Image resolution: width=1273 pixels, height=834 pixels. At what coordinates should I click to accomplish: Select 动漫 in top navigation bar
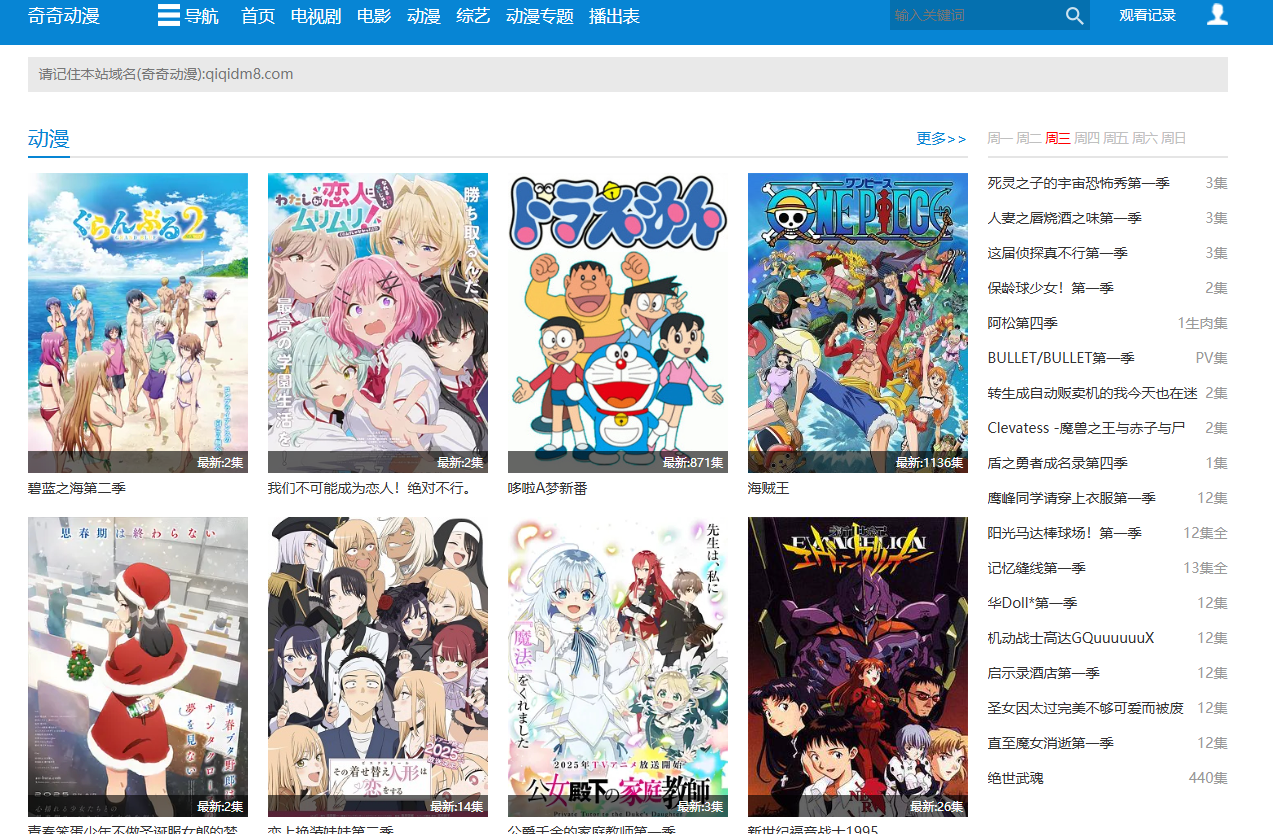click(x=424, y=16)
